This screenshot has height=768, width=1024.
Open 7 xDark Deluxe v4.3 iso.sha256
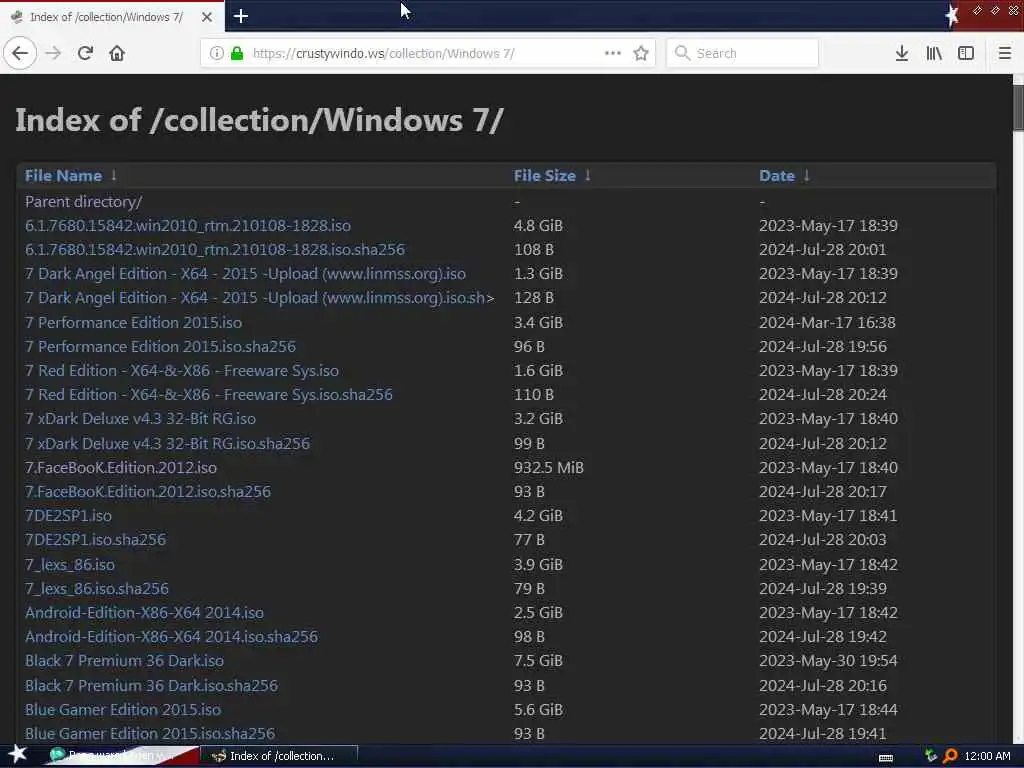click(x=168, y=443)
